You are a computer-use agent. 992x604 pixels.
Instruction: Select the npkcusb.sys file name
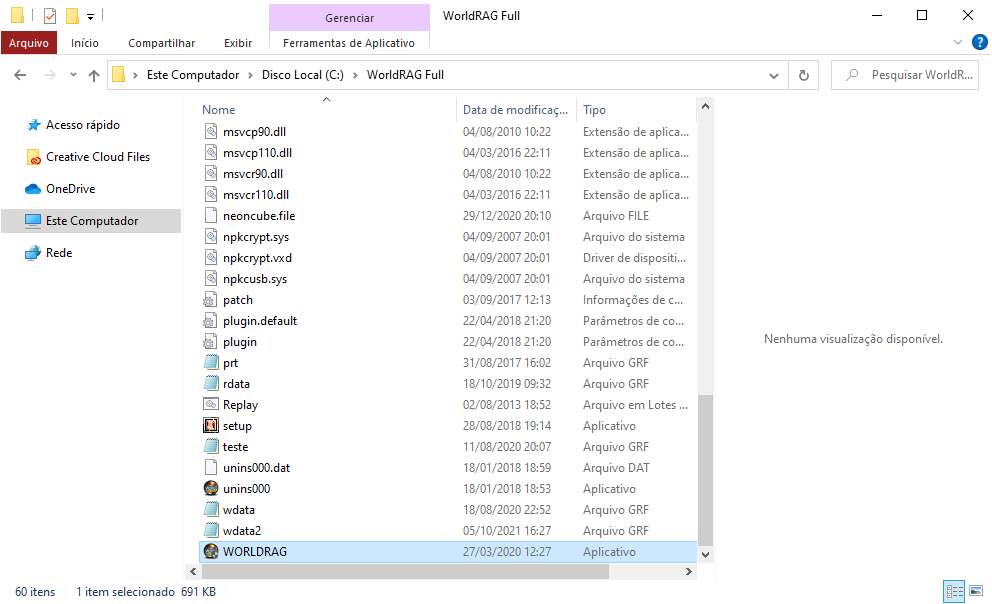pyautogui.click(x=255, y=279)
